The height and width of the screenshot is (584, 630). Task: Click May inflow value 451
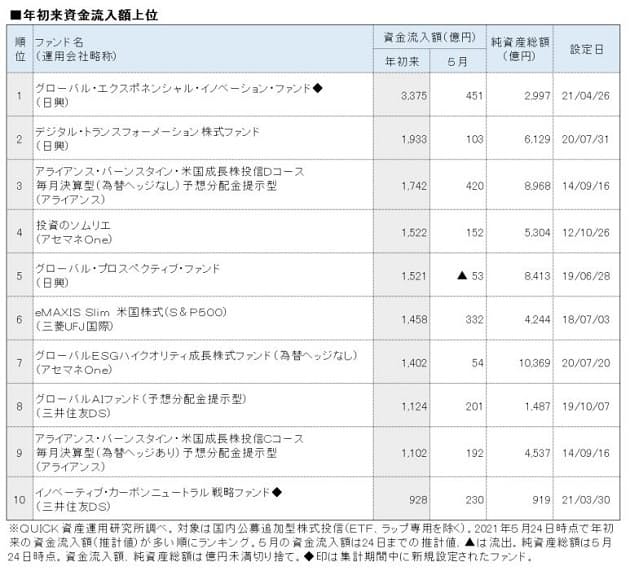pos(474,96)
